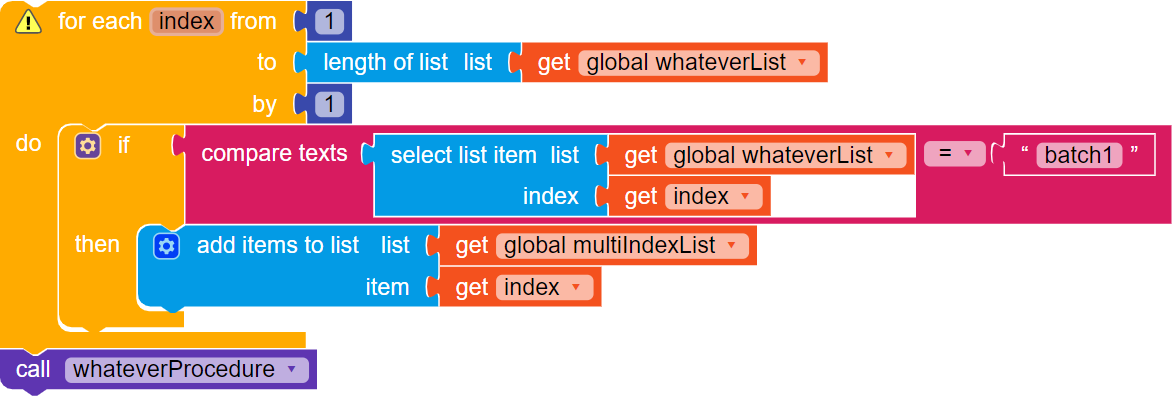
Task: Select the compare texts block
Action: point(274,154)
